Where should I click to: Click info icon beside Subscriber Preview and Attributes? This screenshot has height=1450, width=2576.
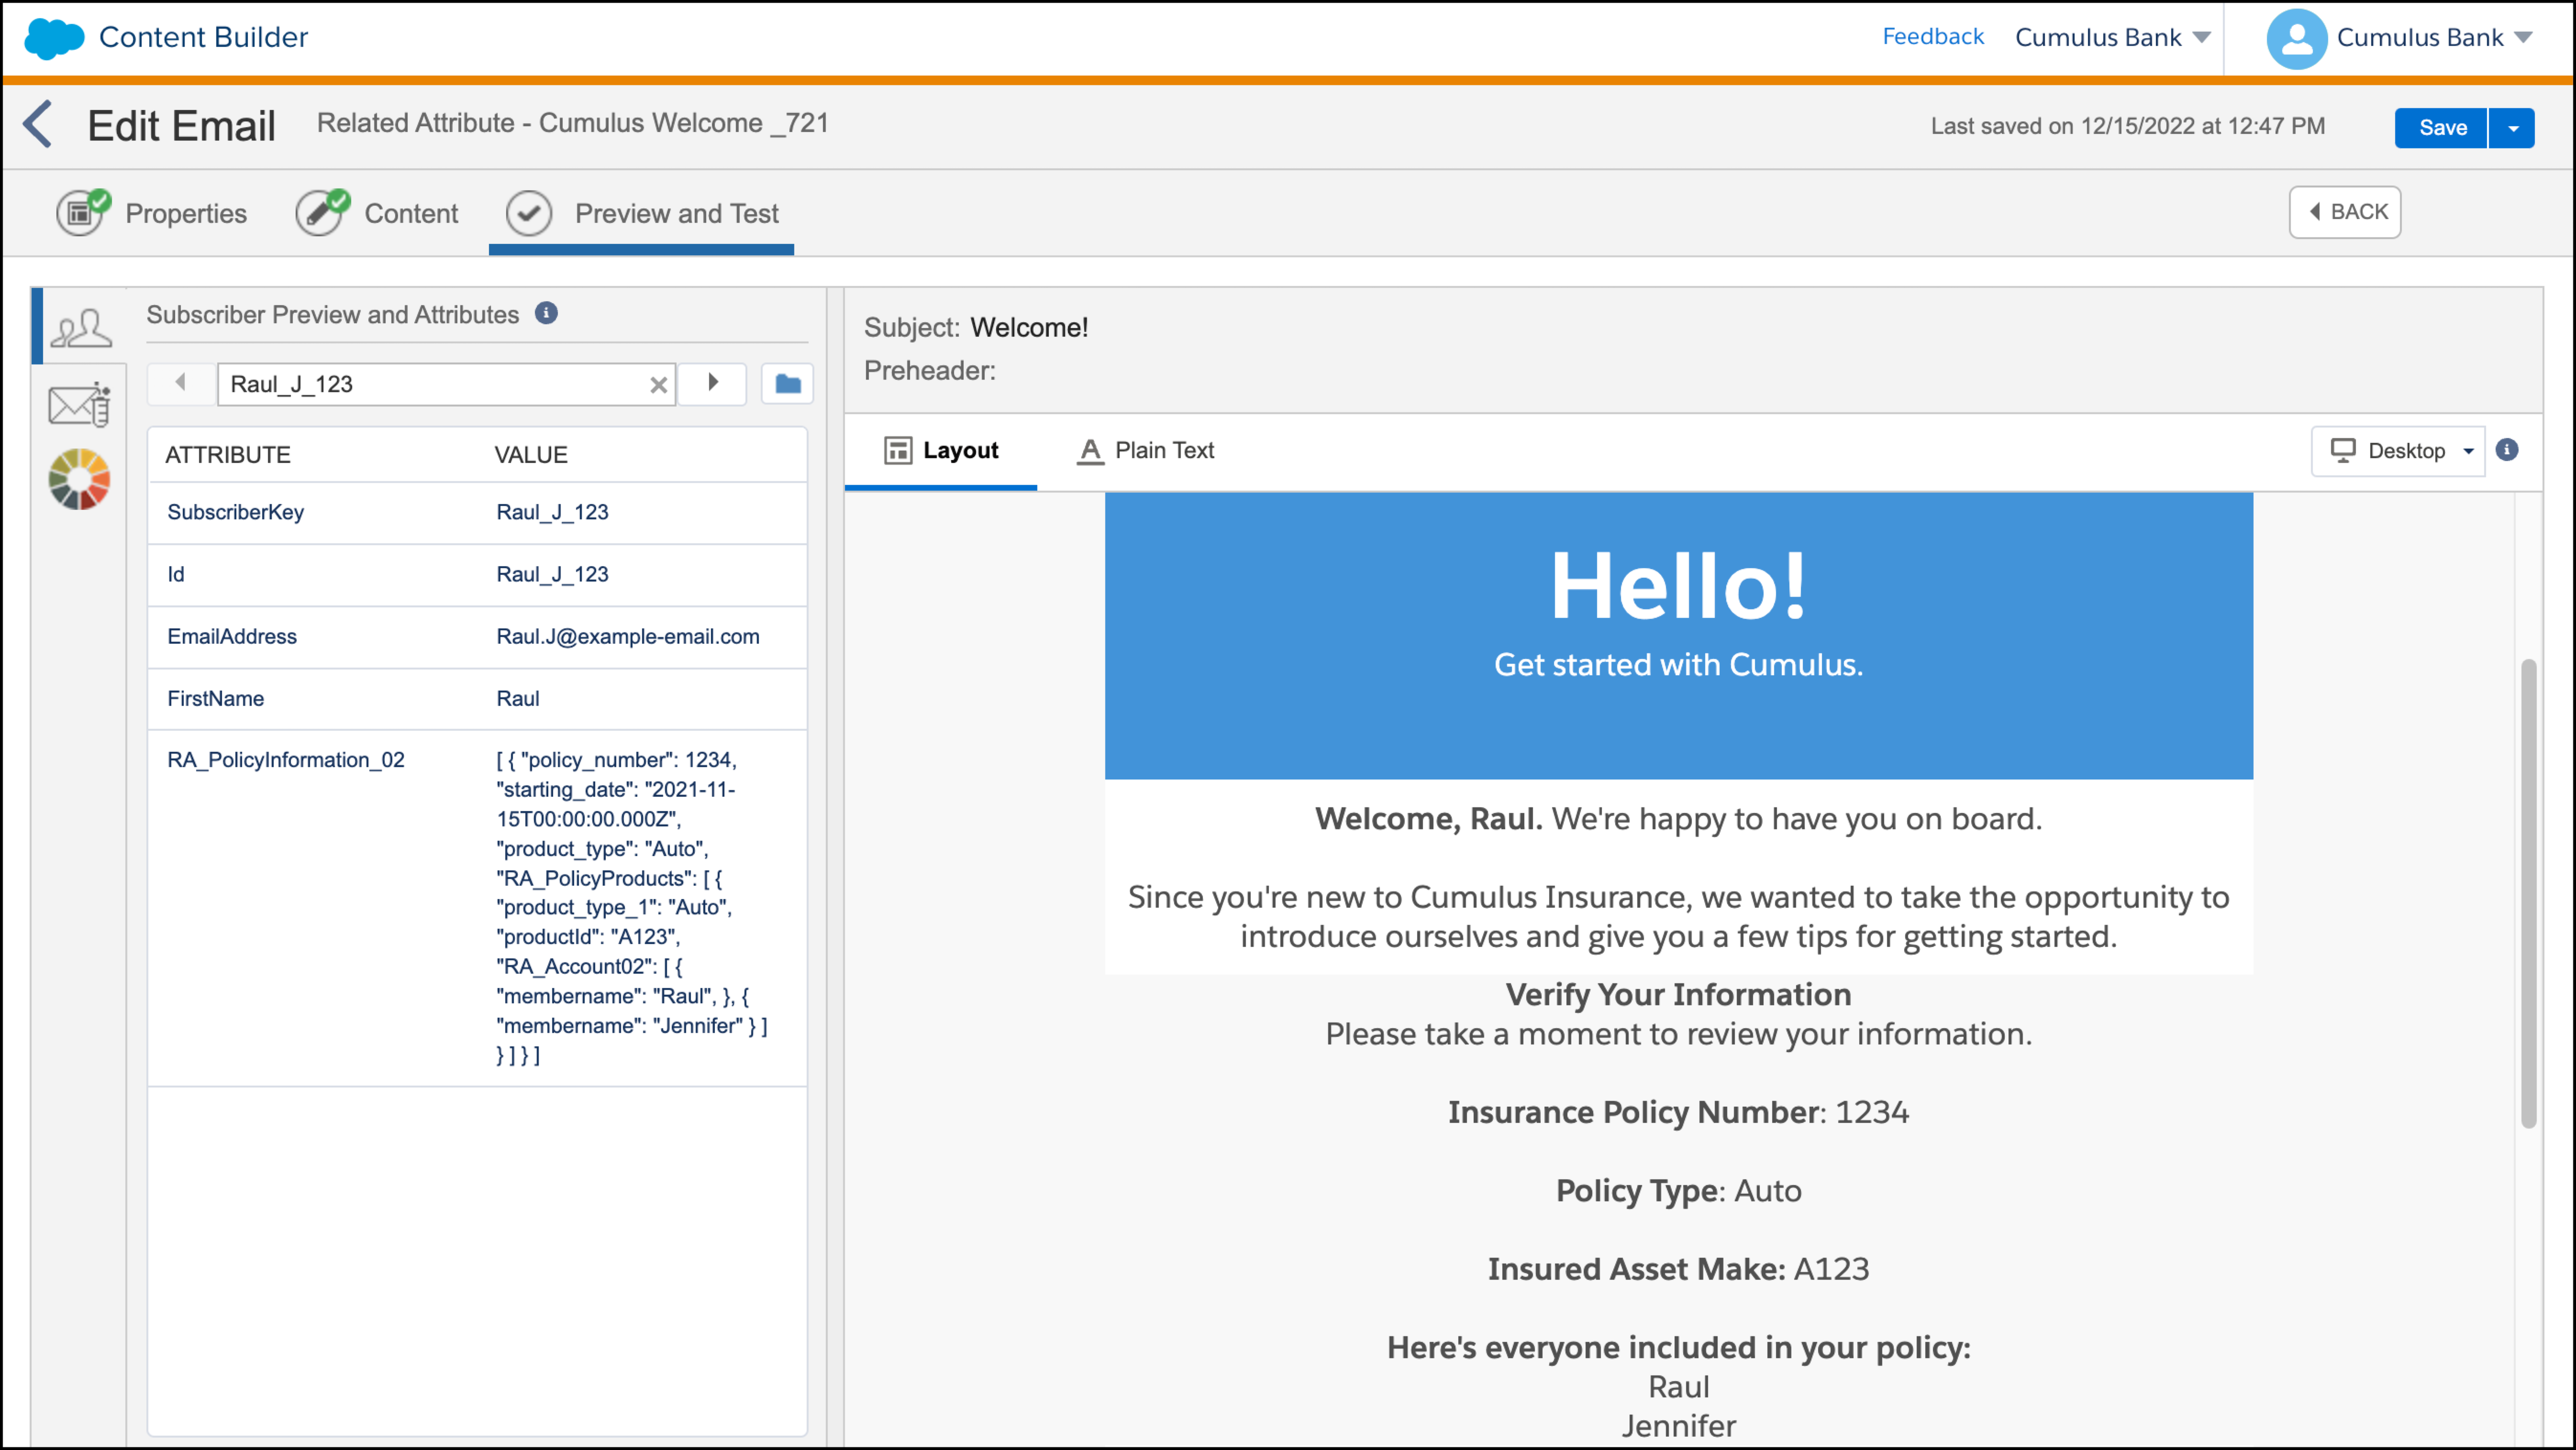tap(546, 313)
